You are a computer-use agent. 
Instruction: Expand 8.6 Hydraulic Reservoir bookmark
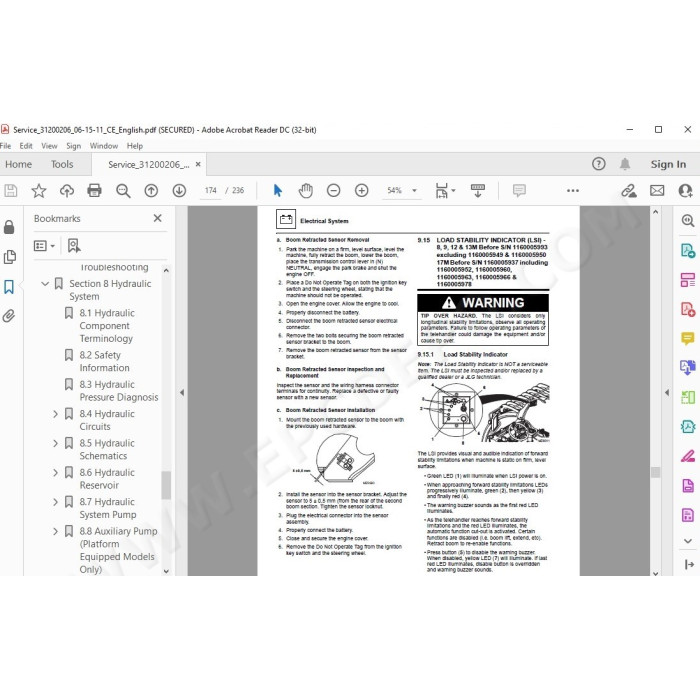tap(55, 472)
